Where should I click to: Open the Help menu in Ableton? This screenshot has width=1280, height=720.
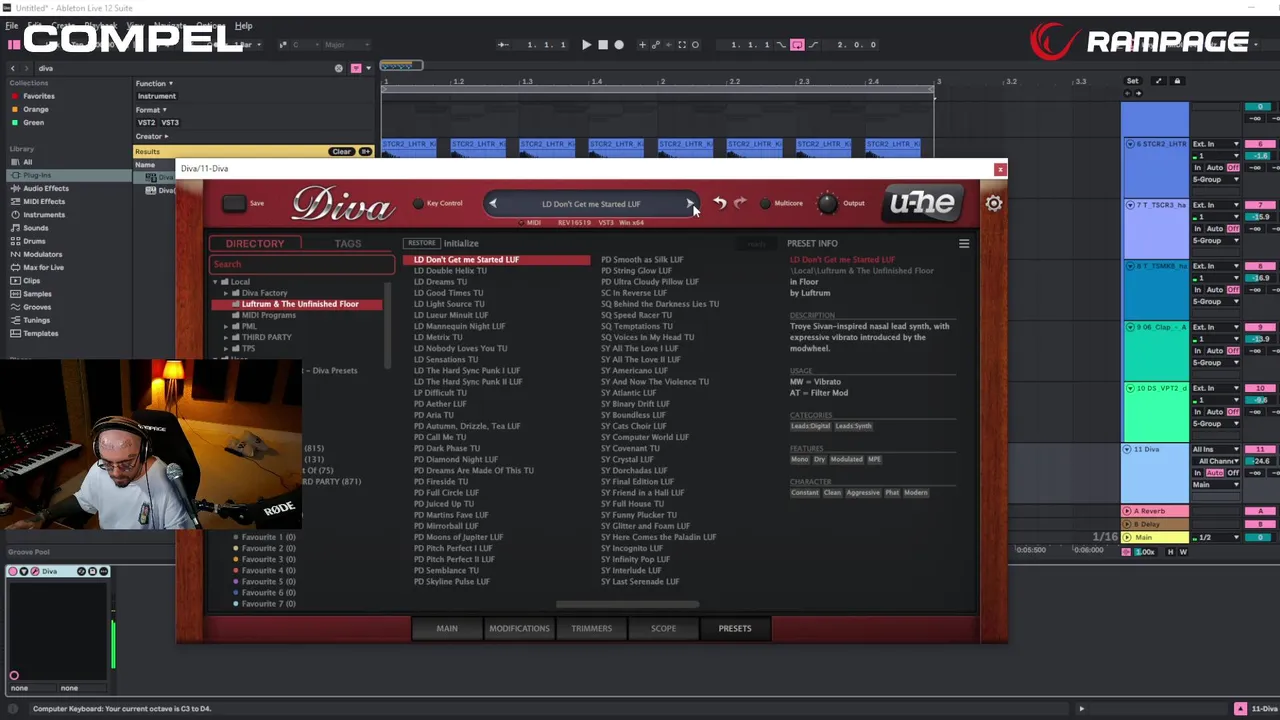click(243, 25)
